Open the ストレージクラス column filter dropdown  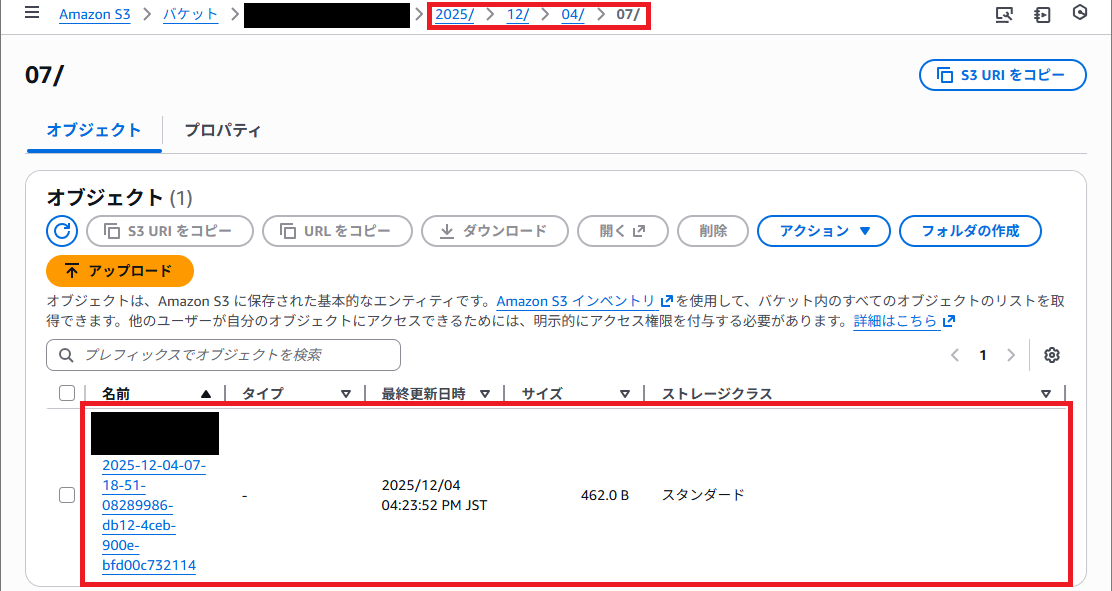(1047, 393)
